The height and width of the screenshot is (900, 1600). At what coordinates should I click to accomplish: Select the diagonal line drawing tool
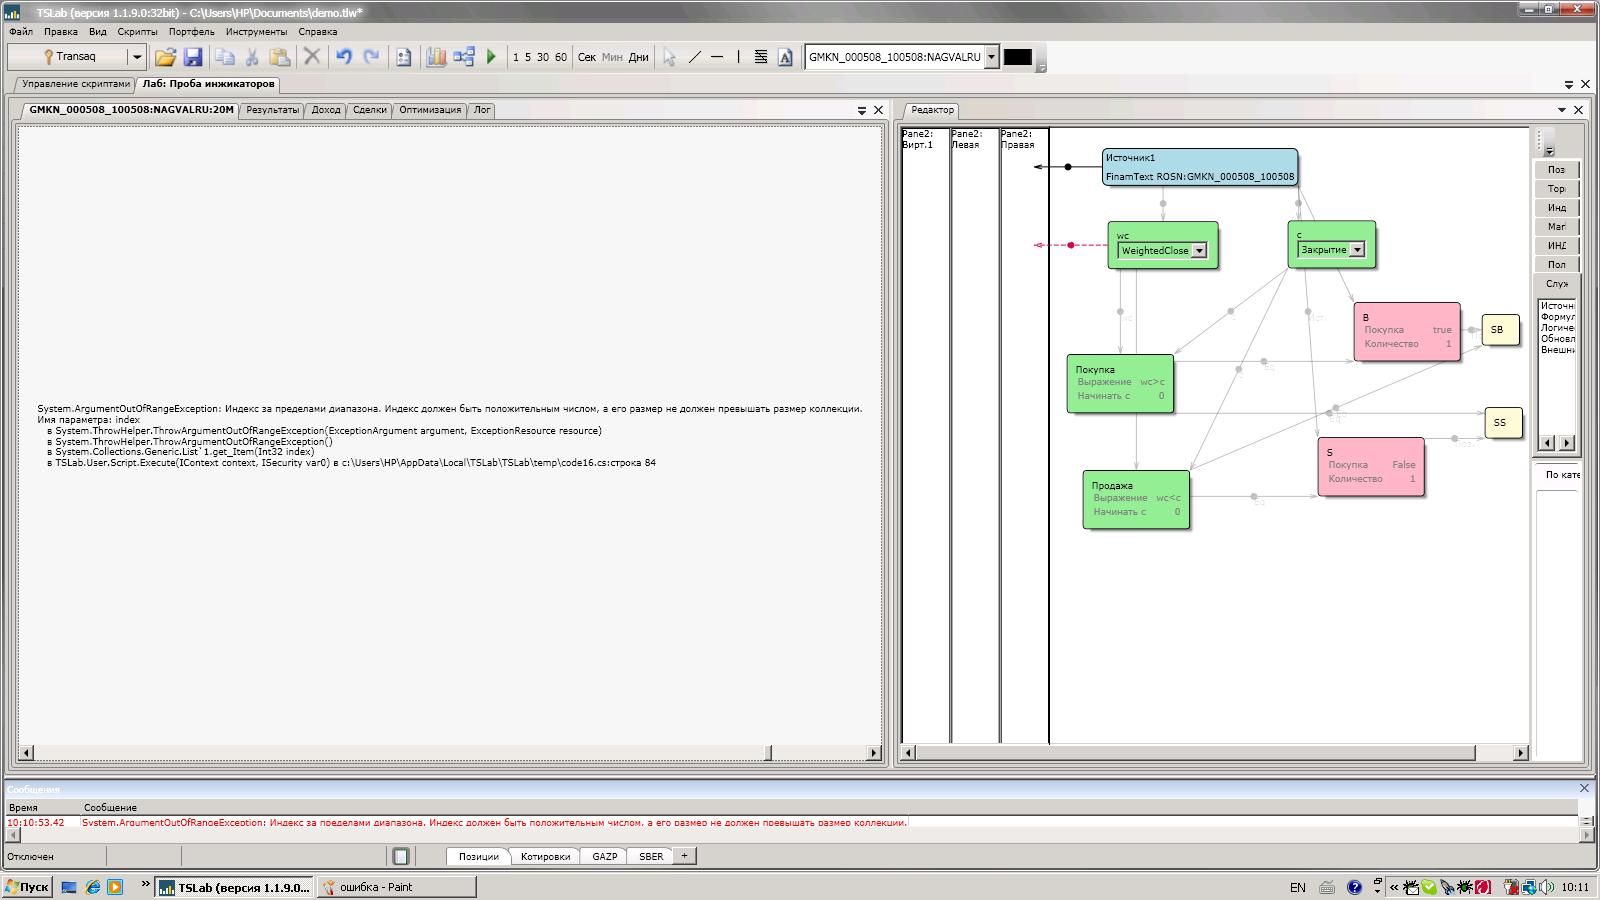pos(695,57)
